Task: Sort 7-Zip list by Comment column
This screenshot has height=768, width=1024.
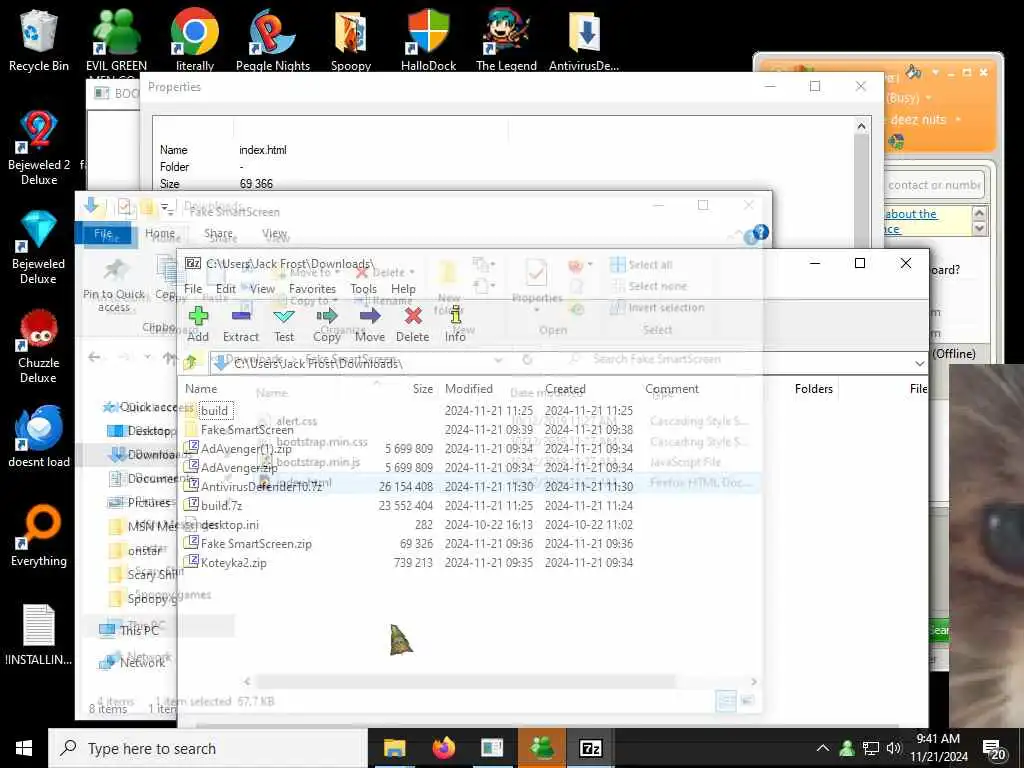Action: [x=672, y=389]
